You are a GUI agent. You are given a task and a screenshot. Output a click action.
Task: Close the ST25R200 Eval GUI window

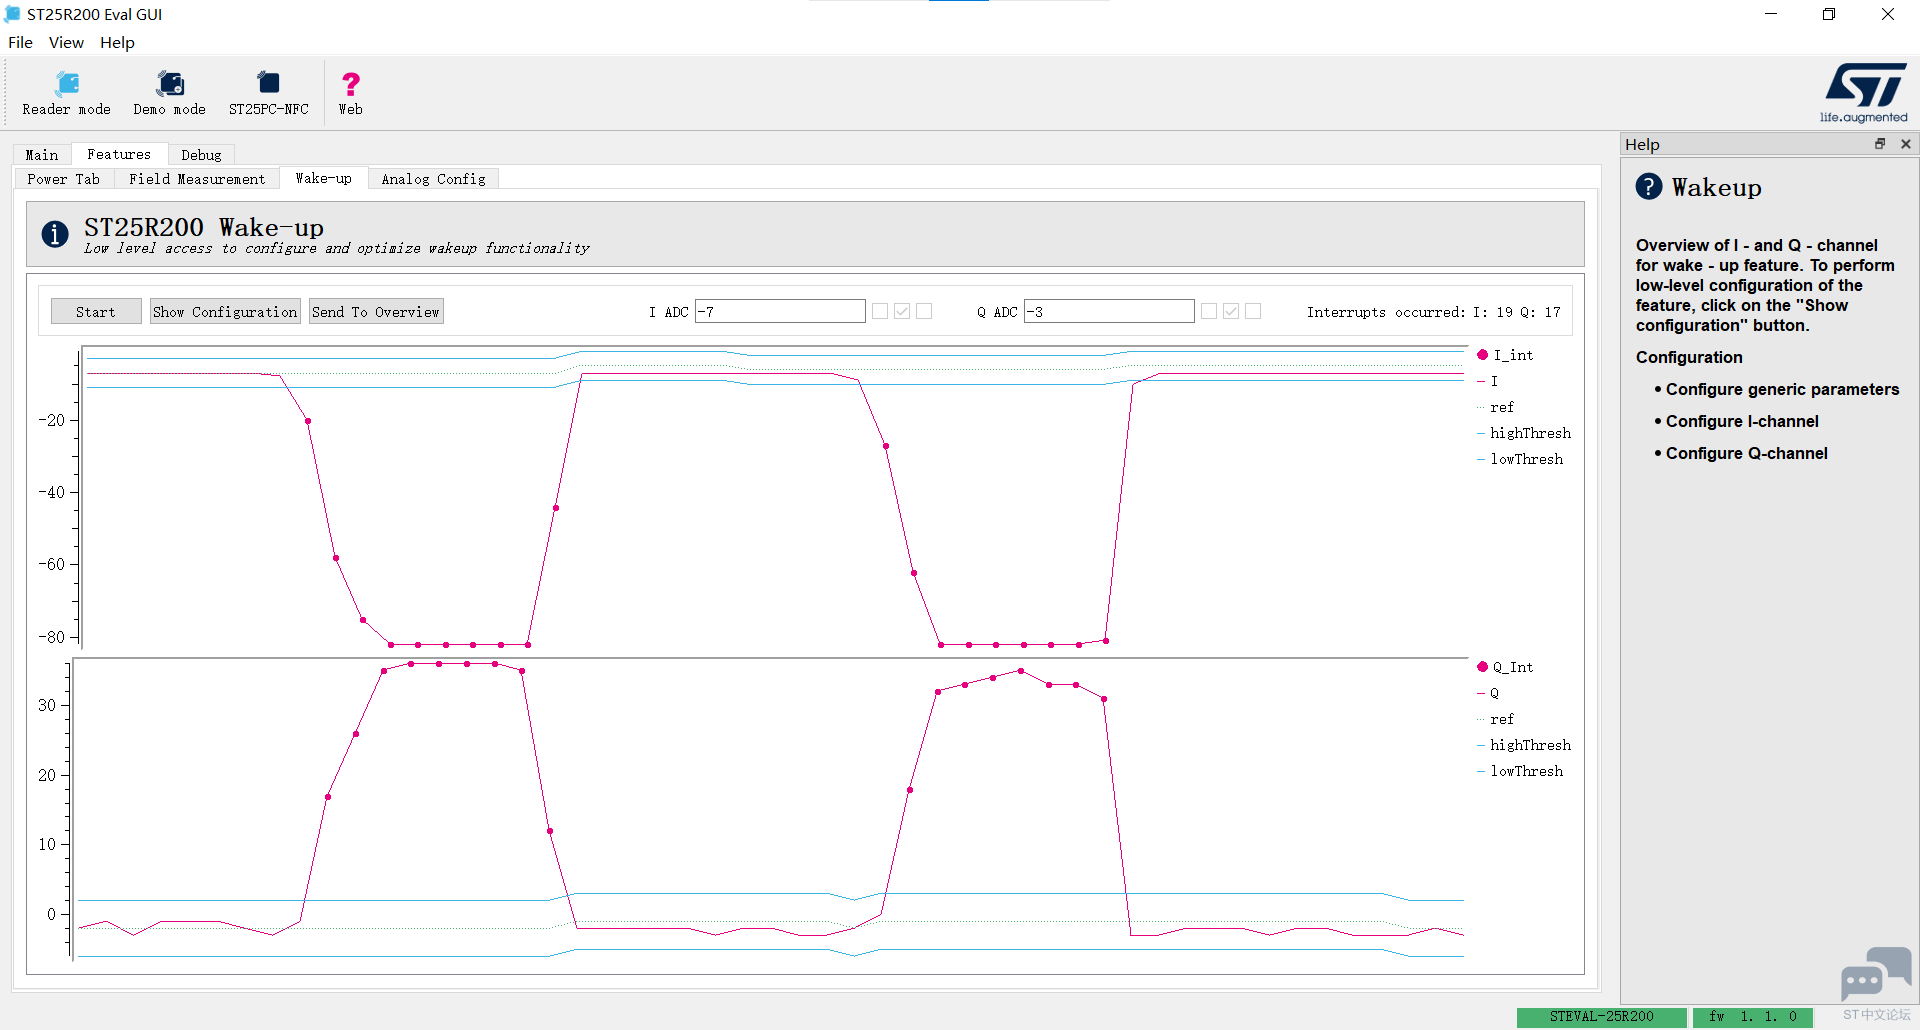click(1888, 14)
